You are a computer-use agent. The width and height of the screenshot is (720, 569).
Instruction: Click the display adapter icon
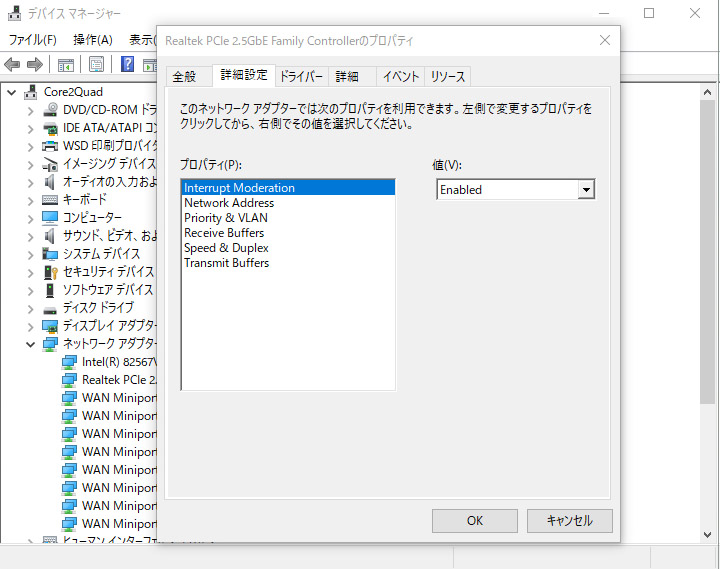pos(50,326)
